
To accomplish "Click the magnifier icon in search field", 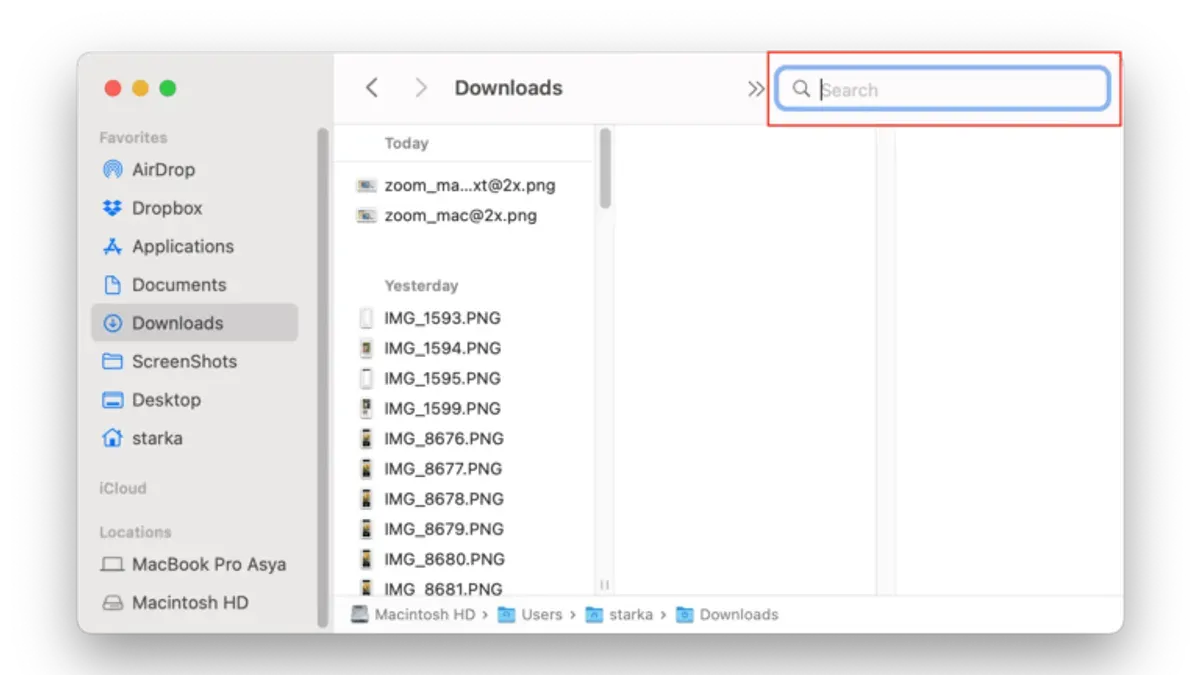I will pyautogui.click(x=801, y=89).
